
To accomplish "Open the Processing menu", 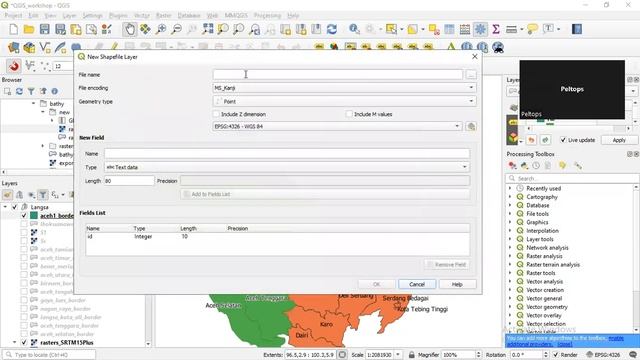I will click(x=267, y=16).
